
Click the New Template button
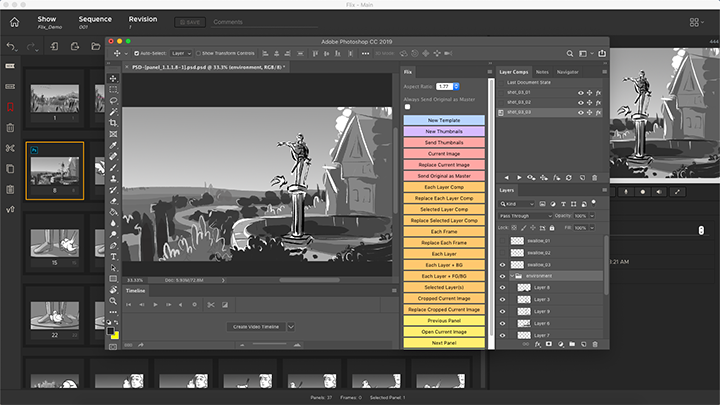point(443,120)
